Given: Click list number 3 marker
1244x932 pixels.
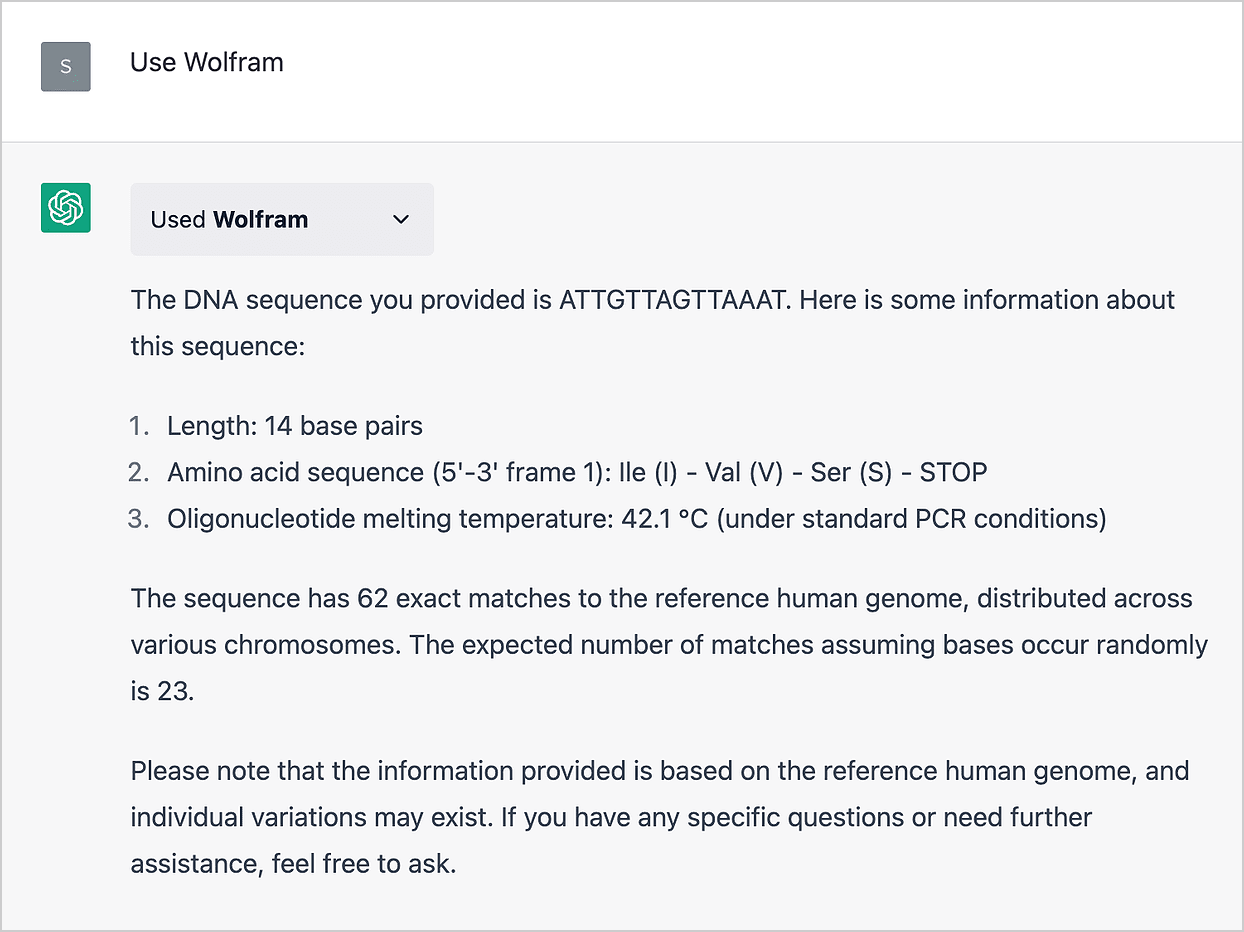Looking at the screenshot, I should coord(140,519).
